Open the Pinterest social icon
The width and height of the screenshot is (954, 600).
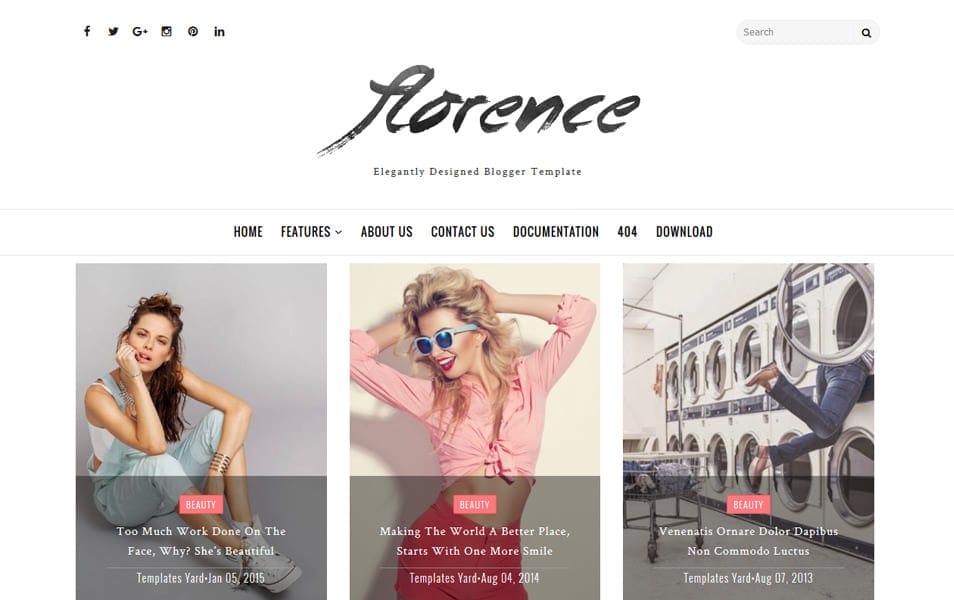192,31
